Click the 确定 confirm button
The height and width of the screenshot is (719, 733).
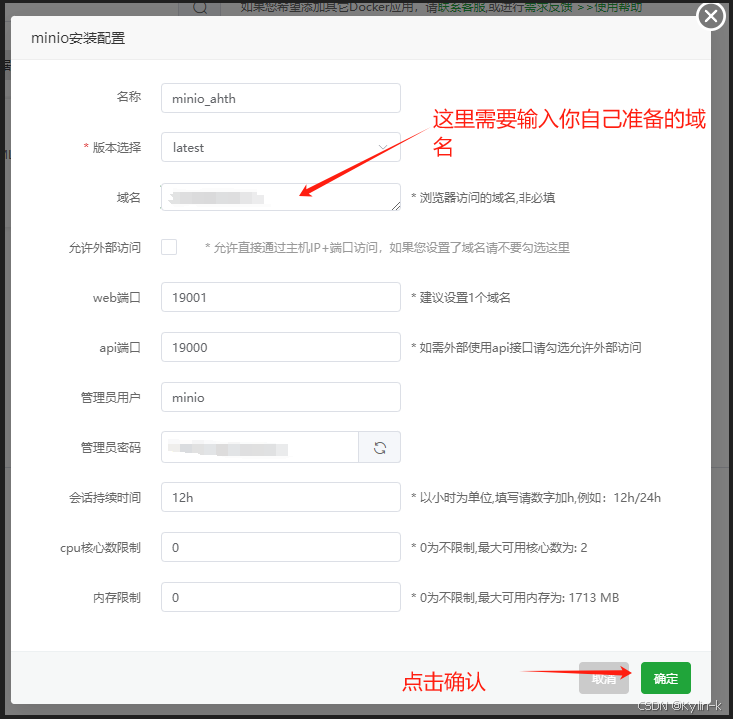pos(665,678)
